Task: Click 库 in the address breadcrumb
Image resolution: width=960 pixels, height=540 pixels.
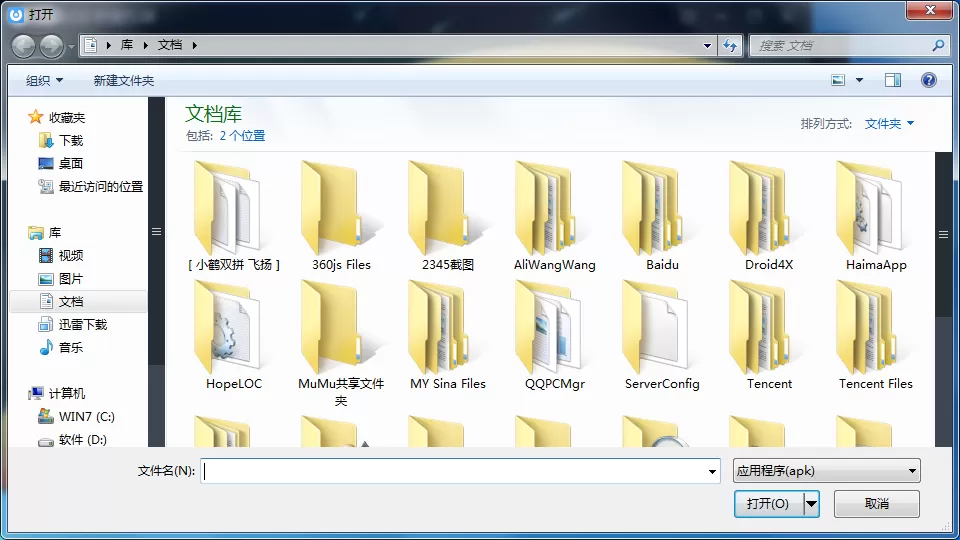Action: 127,45
